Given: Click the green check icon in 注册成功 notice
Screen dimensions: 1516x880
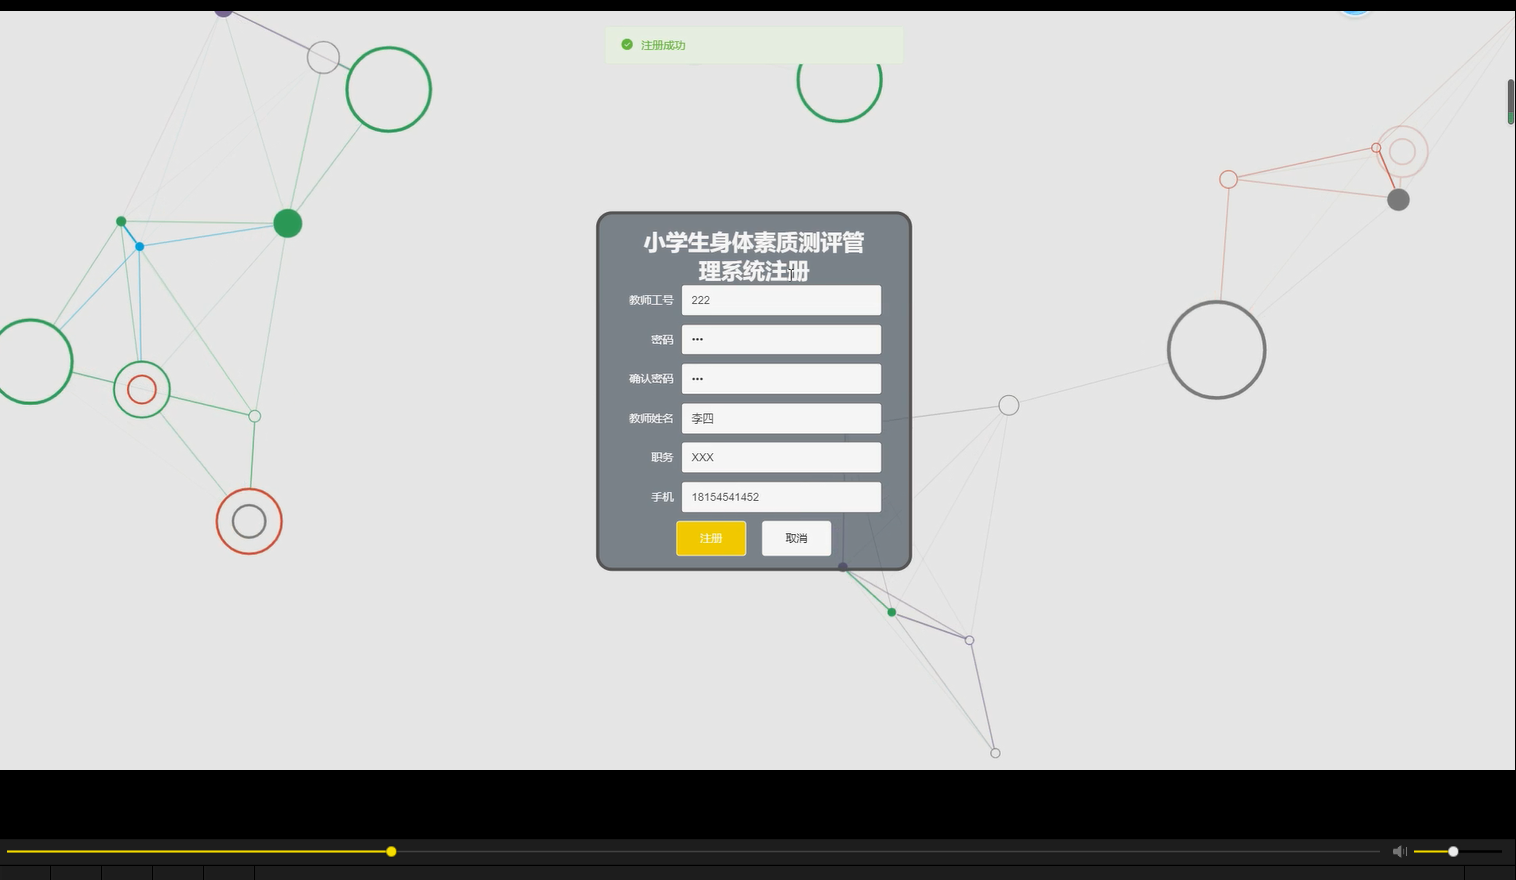Looking at the screenshot, I should [627, 45].
